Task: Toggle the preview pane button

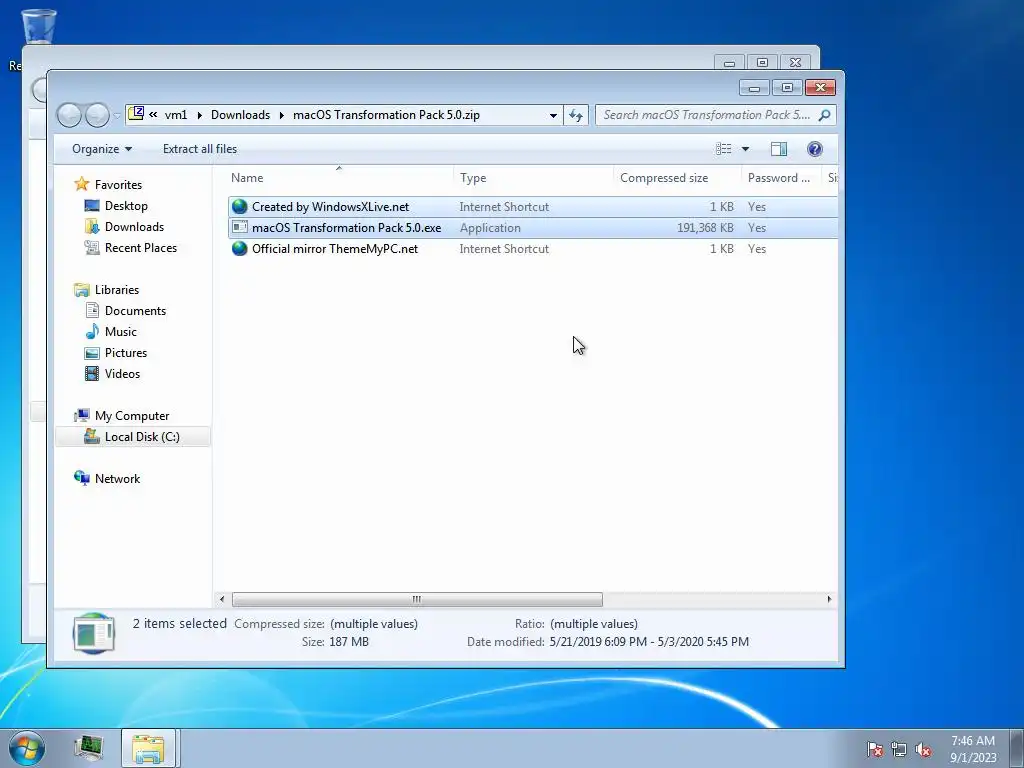Action: pyautogui.click(x=779, y=149)
